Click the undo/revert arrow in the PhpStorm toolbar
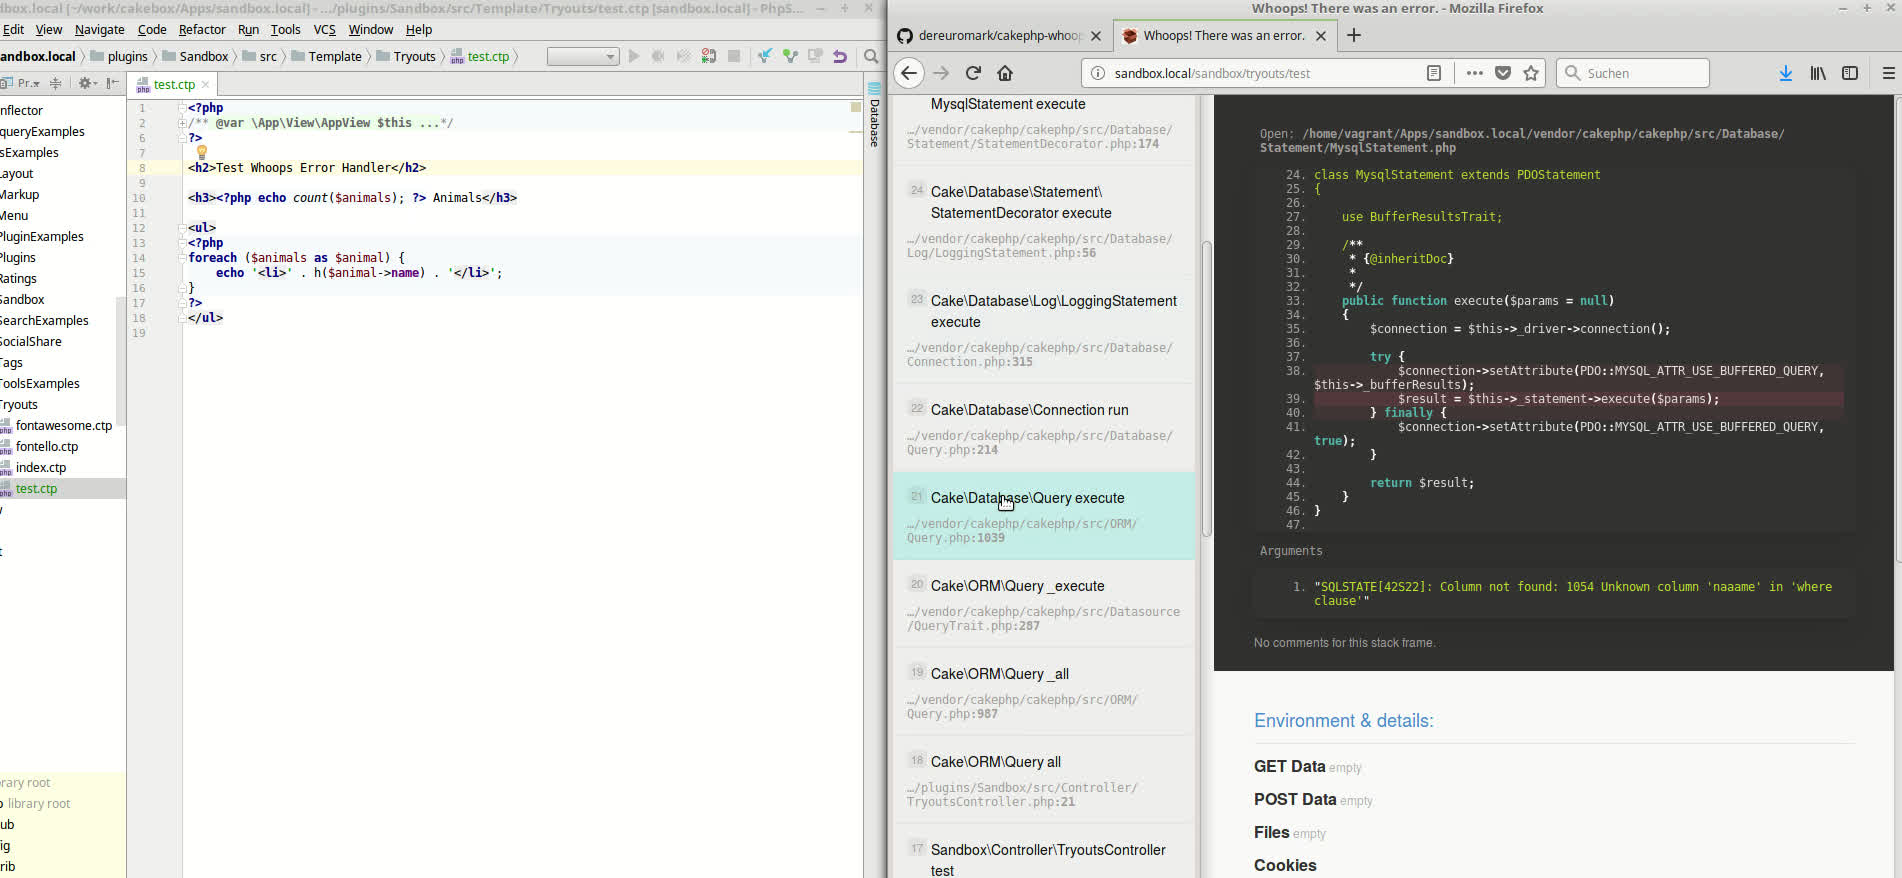 click(840, 57)
